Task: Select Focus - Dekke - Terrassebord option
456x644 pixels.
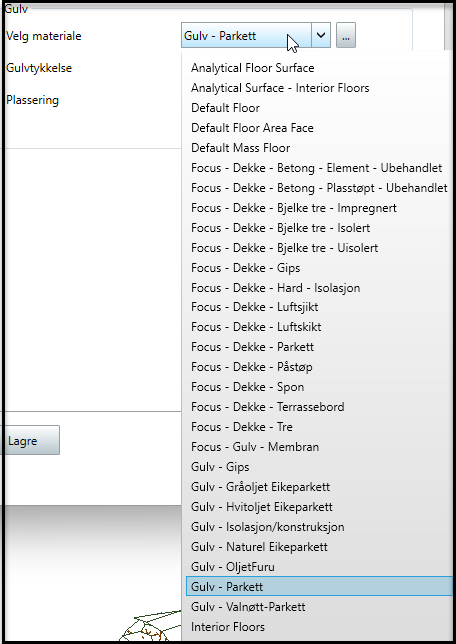Action: tap(318, 407)
